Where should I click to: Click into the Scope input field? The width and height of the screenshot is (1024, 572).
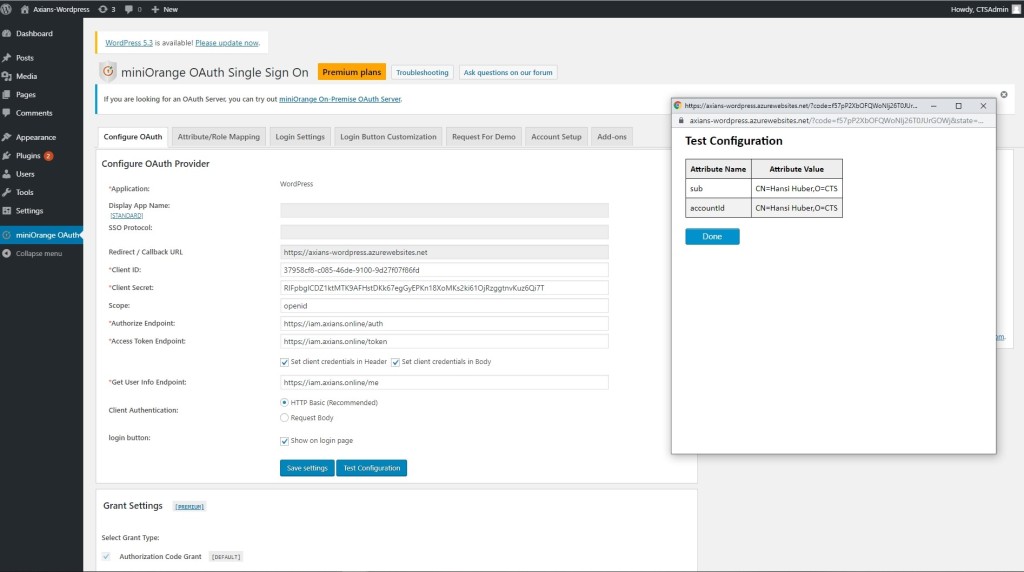[445, 306]
